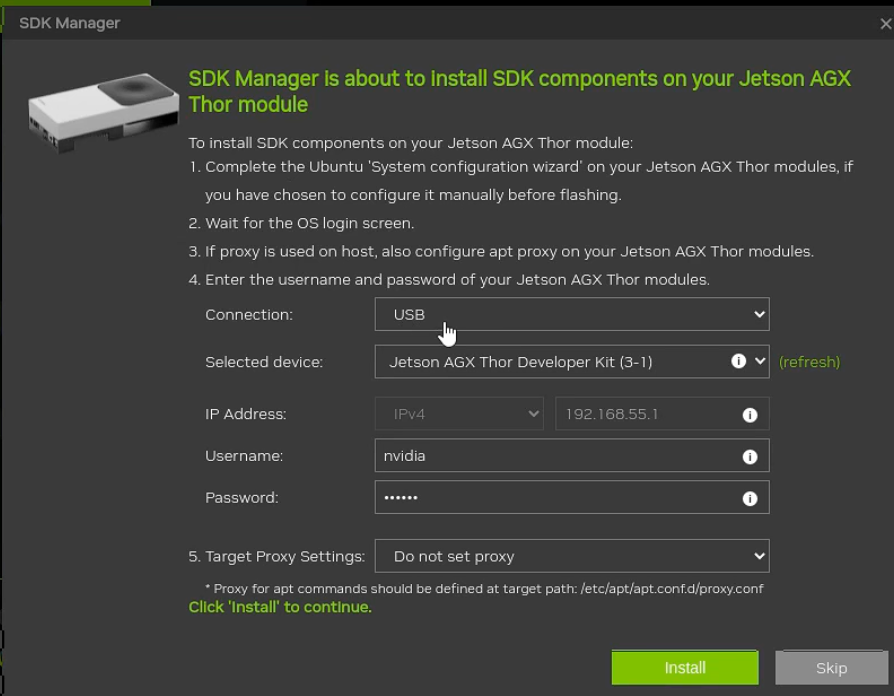This screenshot has height=696, width=894.
Task: Click the info icon in IP address field
Action: click(750, 415)
